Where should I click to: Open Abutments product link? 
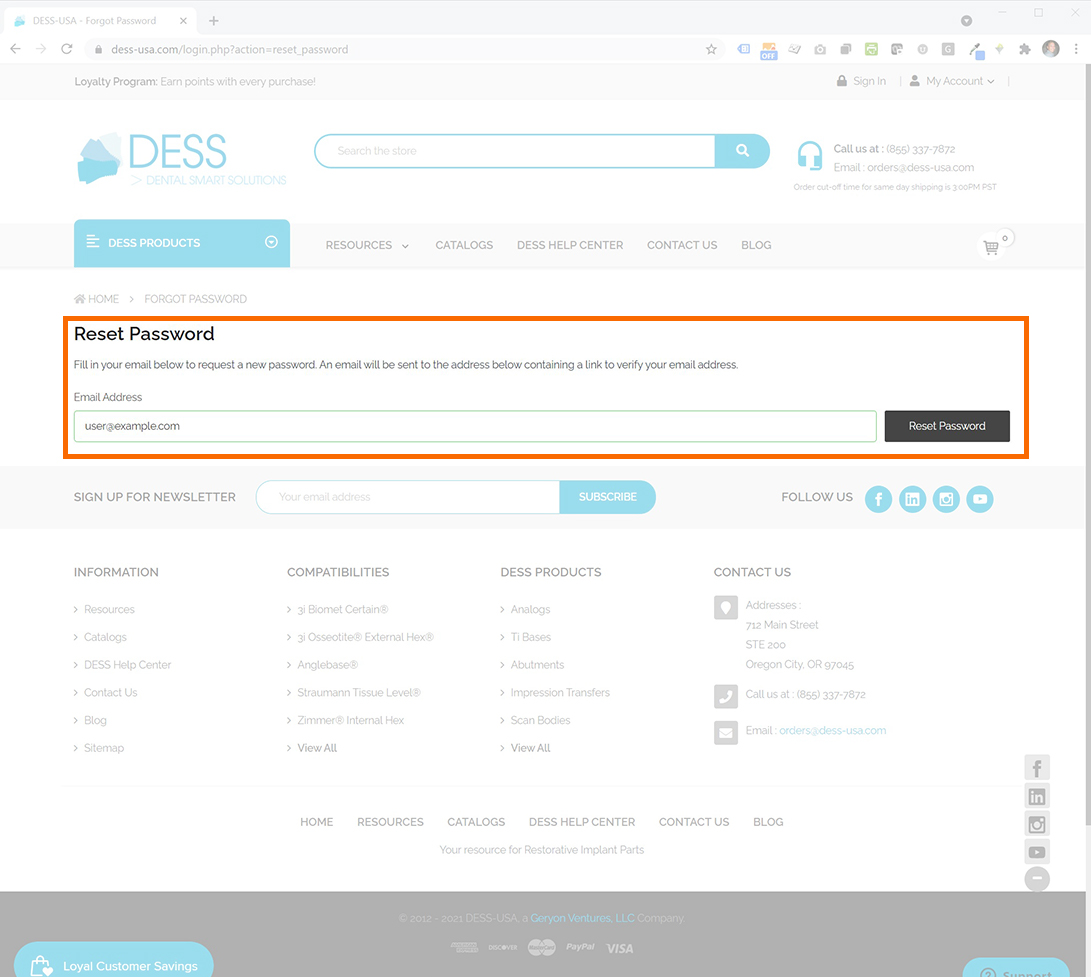tap(537, 665)
